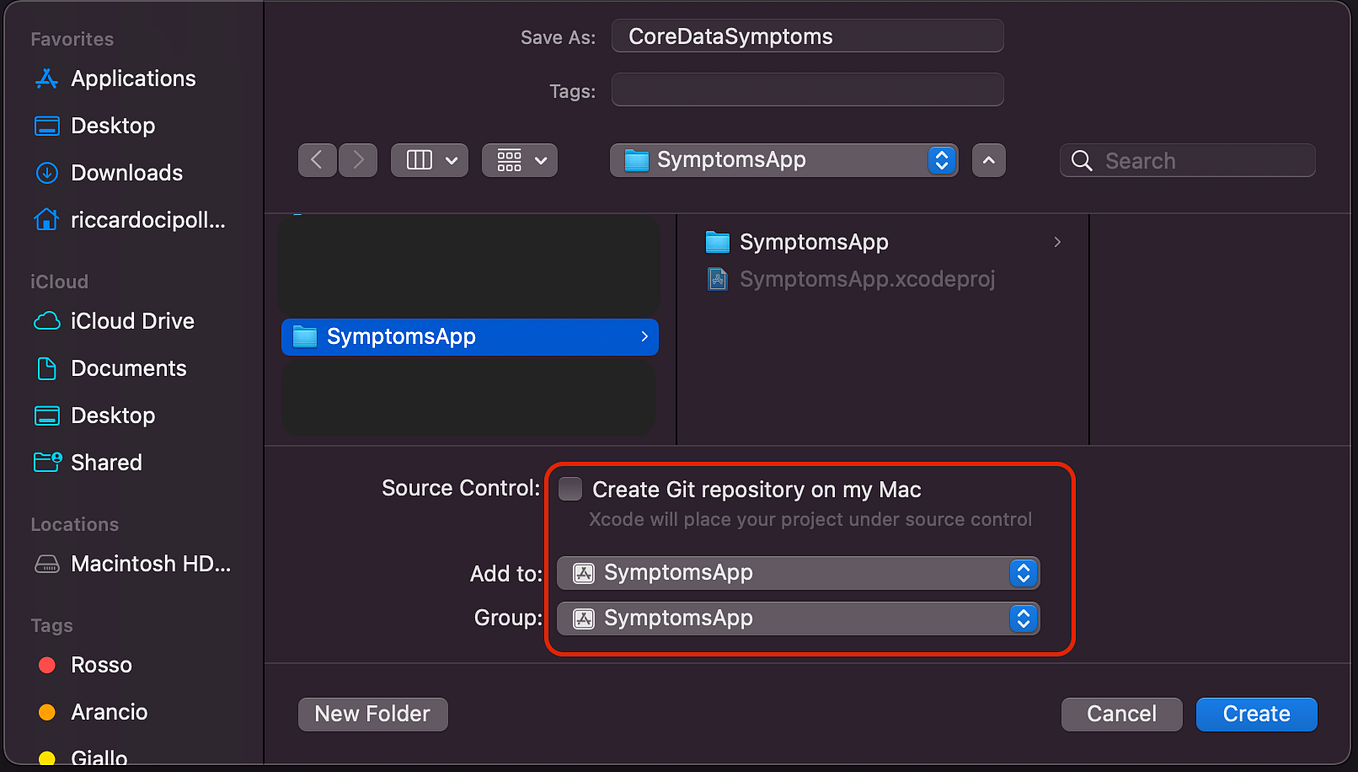Open the Group dropdown for SymptomsApp
The height and width of the screenshot is (772, 1358).
pos(797,617)
